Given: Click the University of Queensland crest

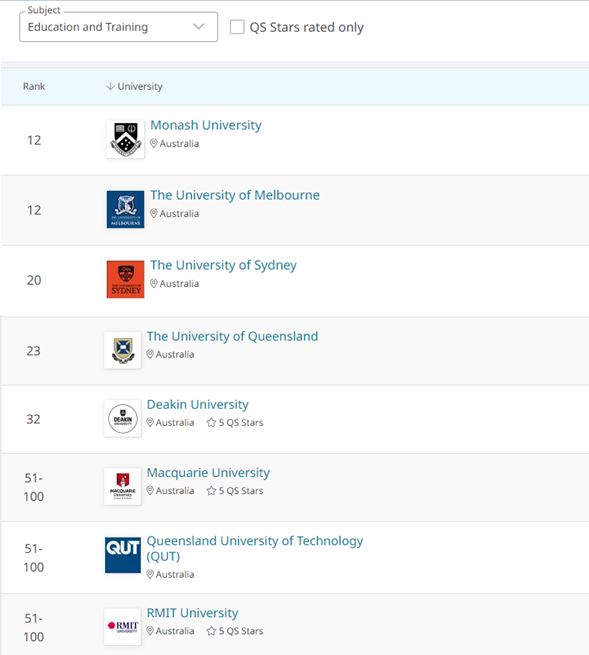Looking at the screenshot, I should click(x=122, y=350).
